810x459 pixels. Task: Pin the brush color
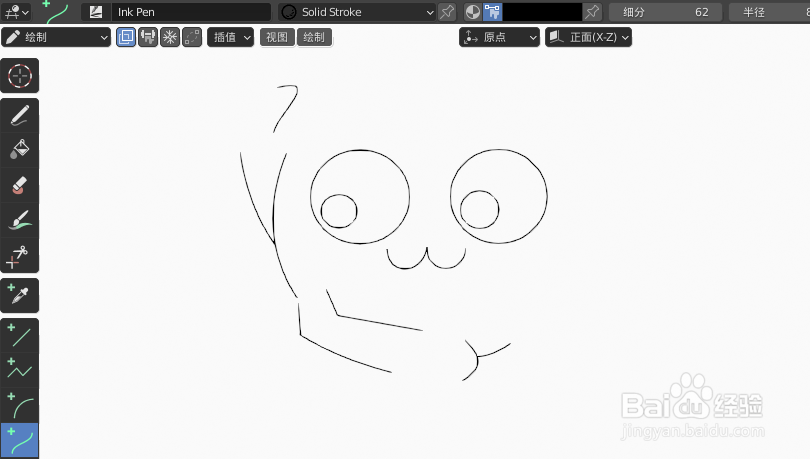[592, 12]
